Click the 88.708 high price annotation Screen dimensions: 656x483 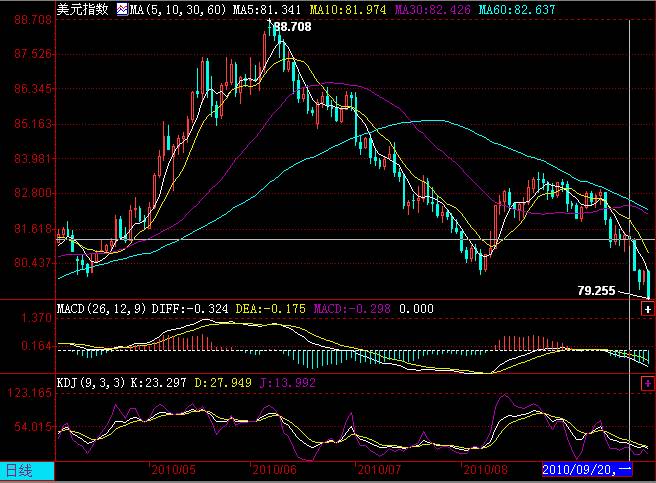click(x=292, y=27)
